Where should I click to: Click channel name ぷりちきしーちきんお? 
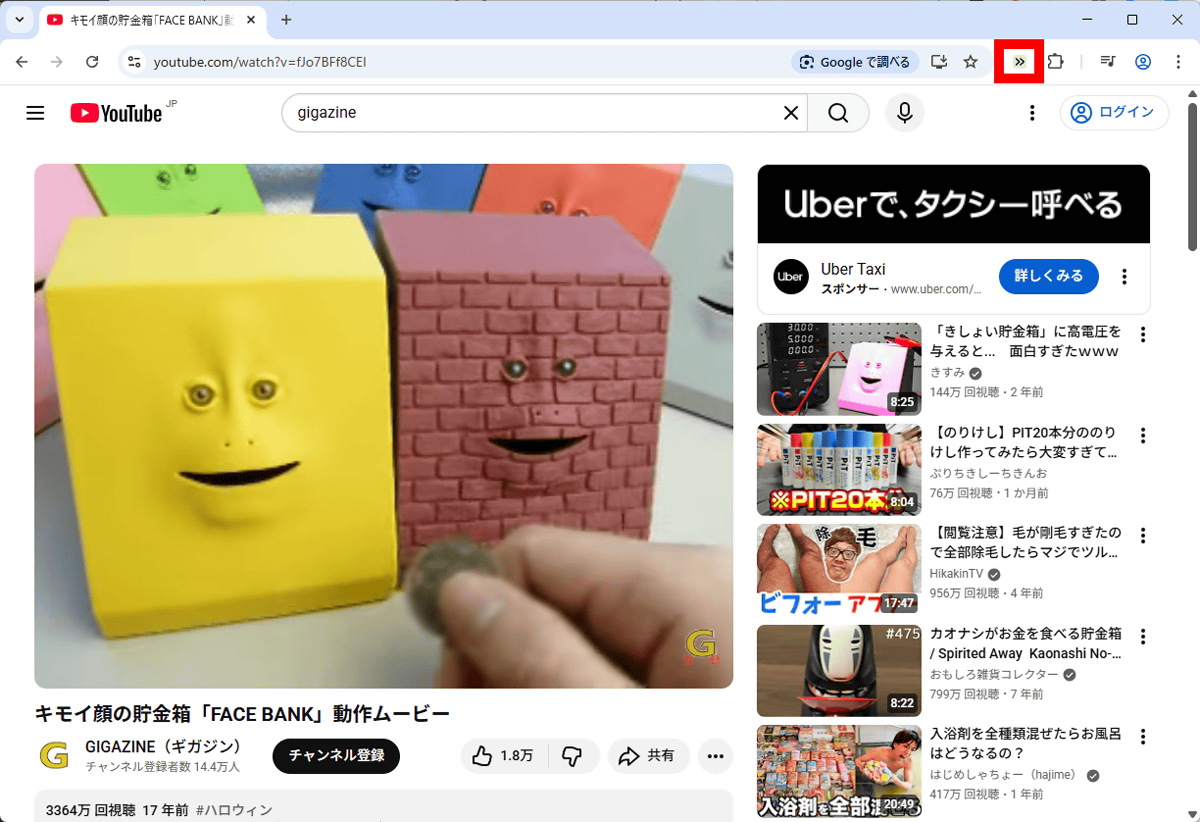988,473
